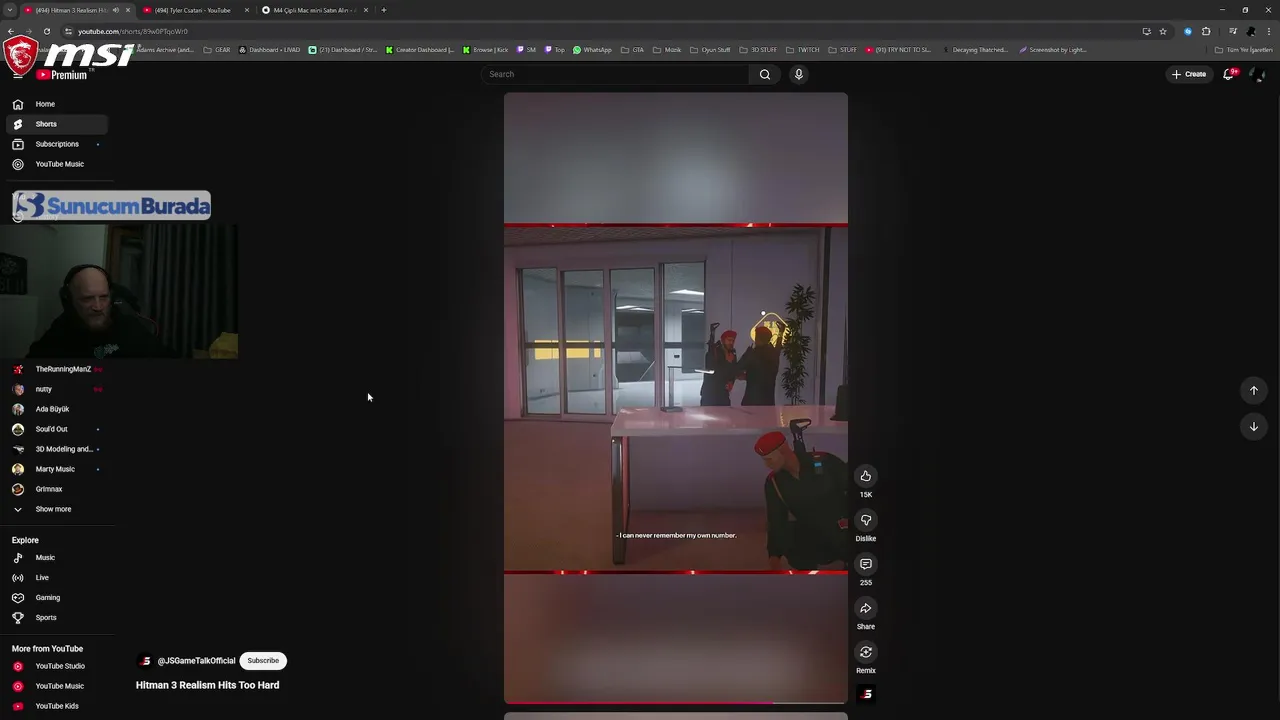Screen dimensions: 1280x720
Task: Go to previous Short with up arrow
Action: point(1253,391)
